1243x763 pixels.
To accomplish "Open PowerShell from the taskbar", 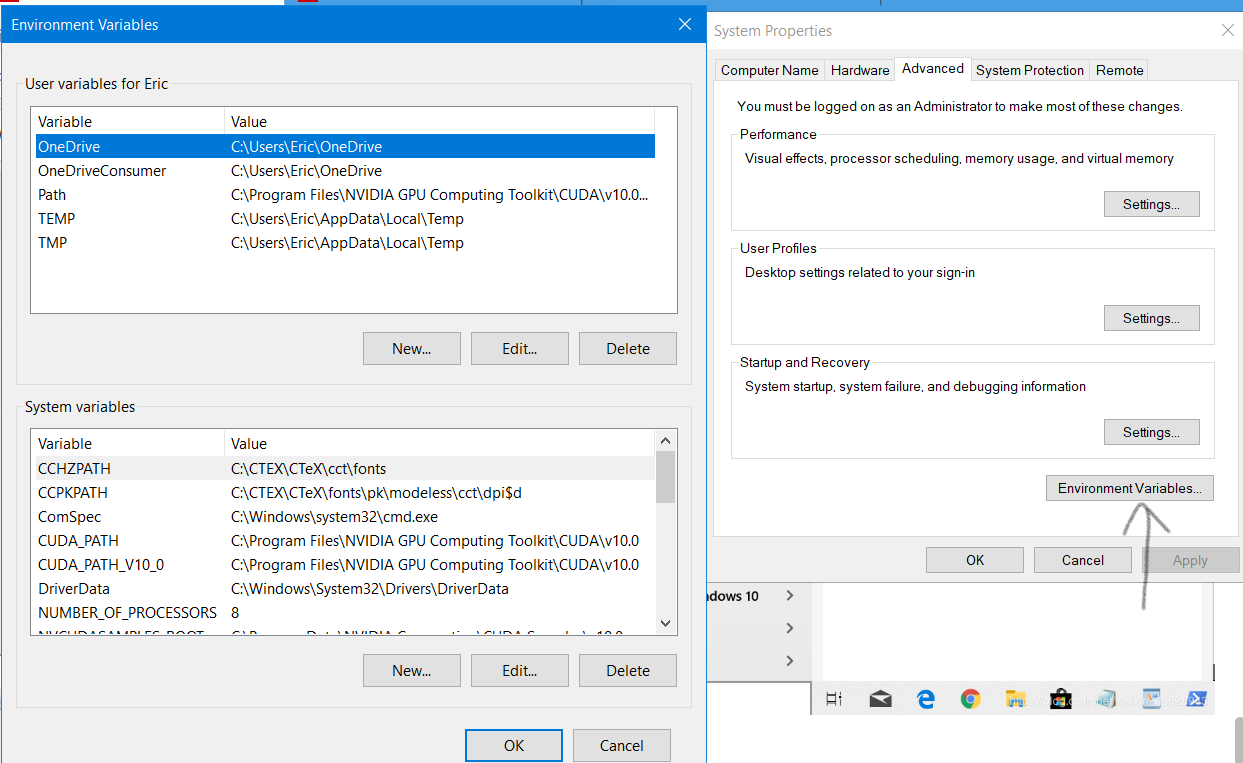I will point(1196,699).
